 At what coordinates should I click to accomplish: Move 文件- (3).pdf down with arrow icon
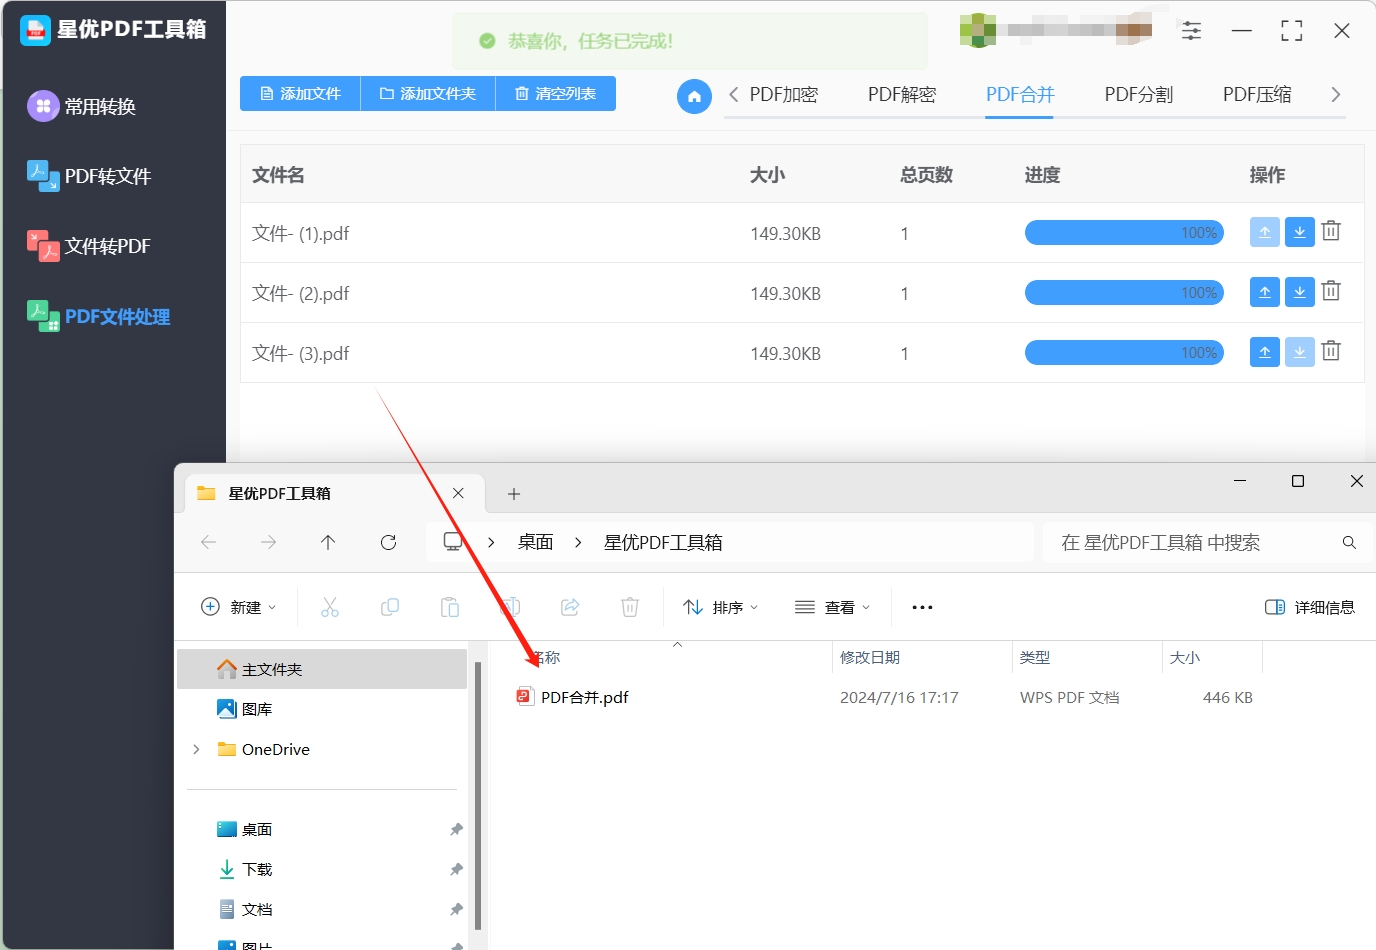pyautogui.click(x=1299, y=352)
